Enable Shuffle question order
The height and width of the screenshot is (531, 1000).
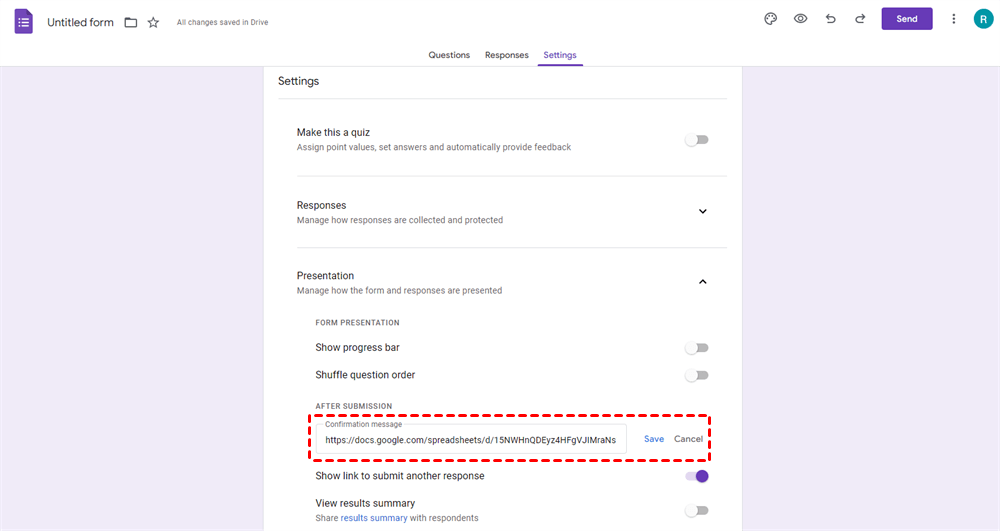[697, 376]
